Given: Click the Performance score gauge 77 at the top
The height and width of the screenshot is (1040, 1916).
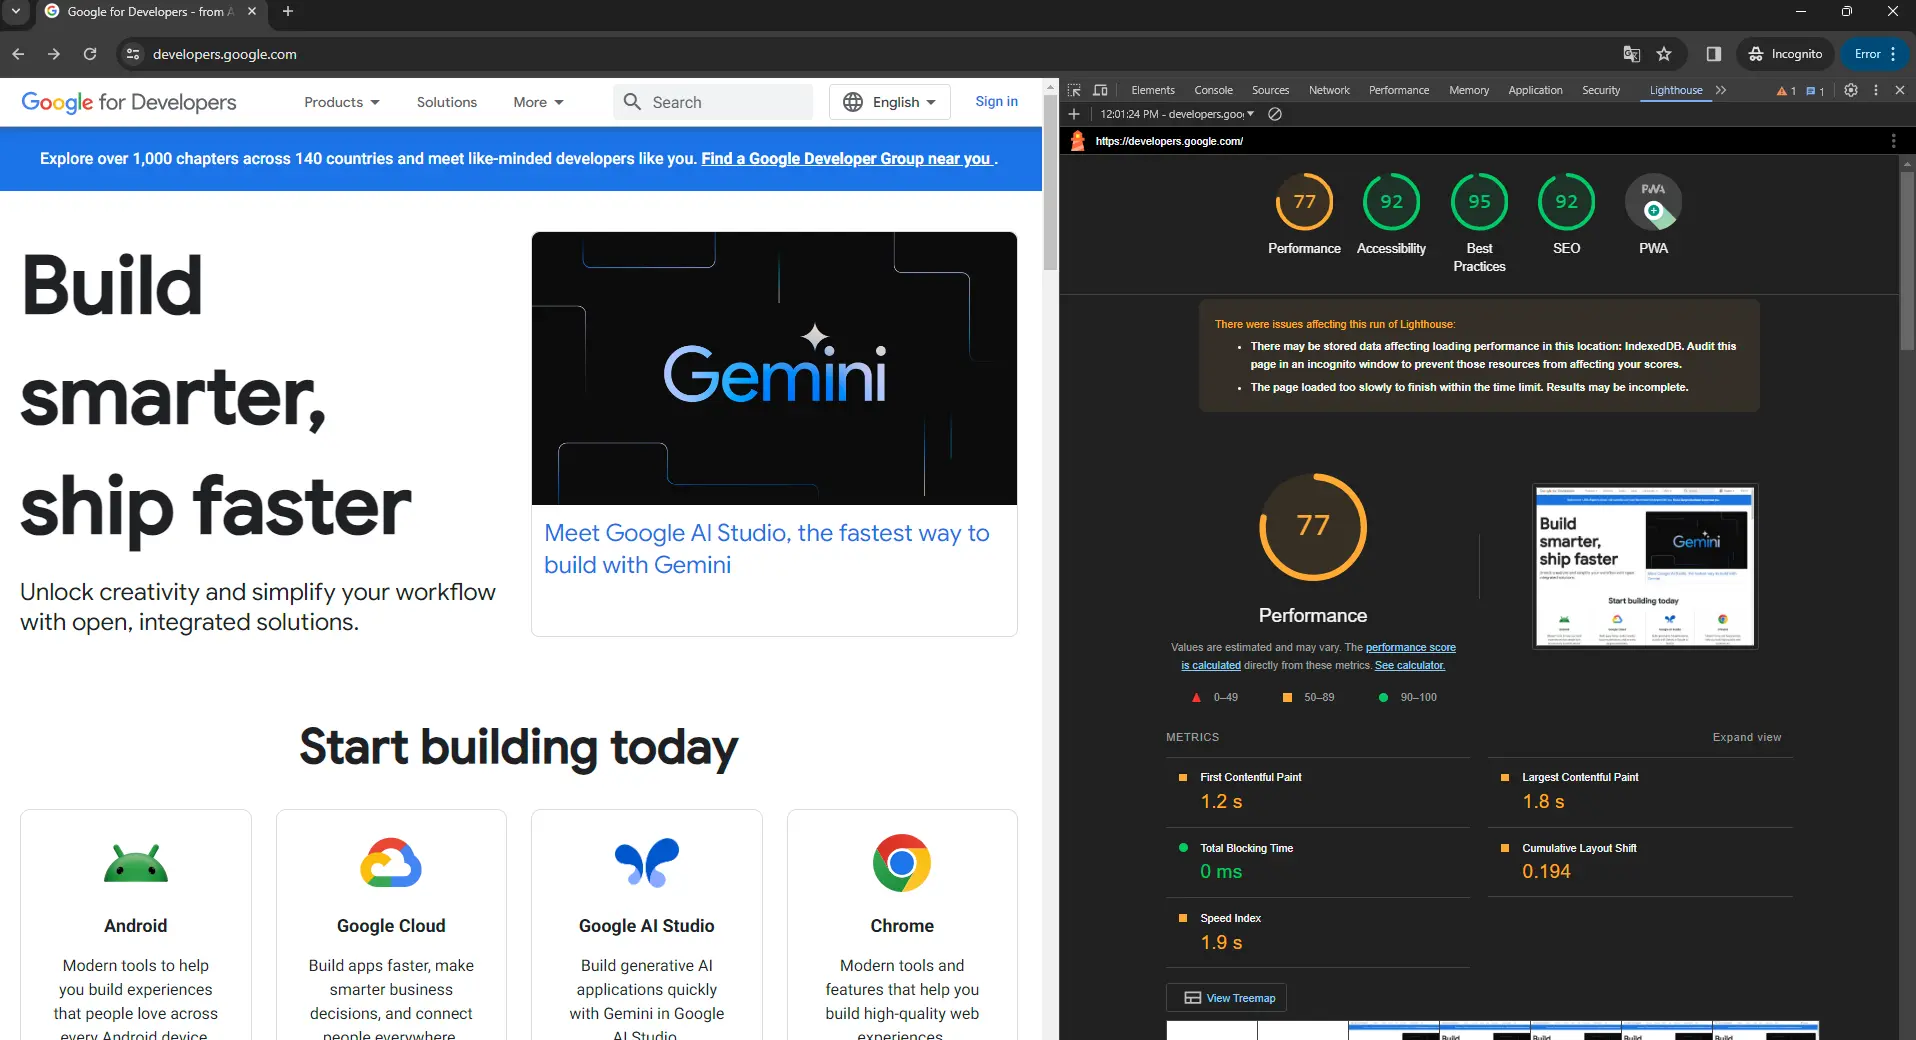Looking at the screenshot, I should pyautogui.click(x=1304, y=201).
